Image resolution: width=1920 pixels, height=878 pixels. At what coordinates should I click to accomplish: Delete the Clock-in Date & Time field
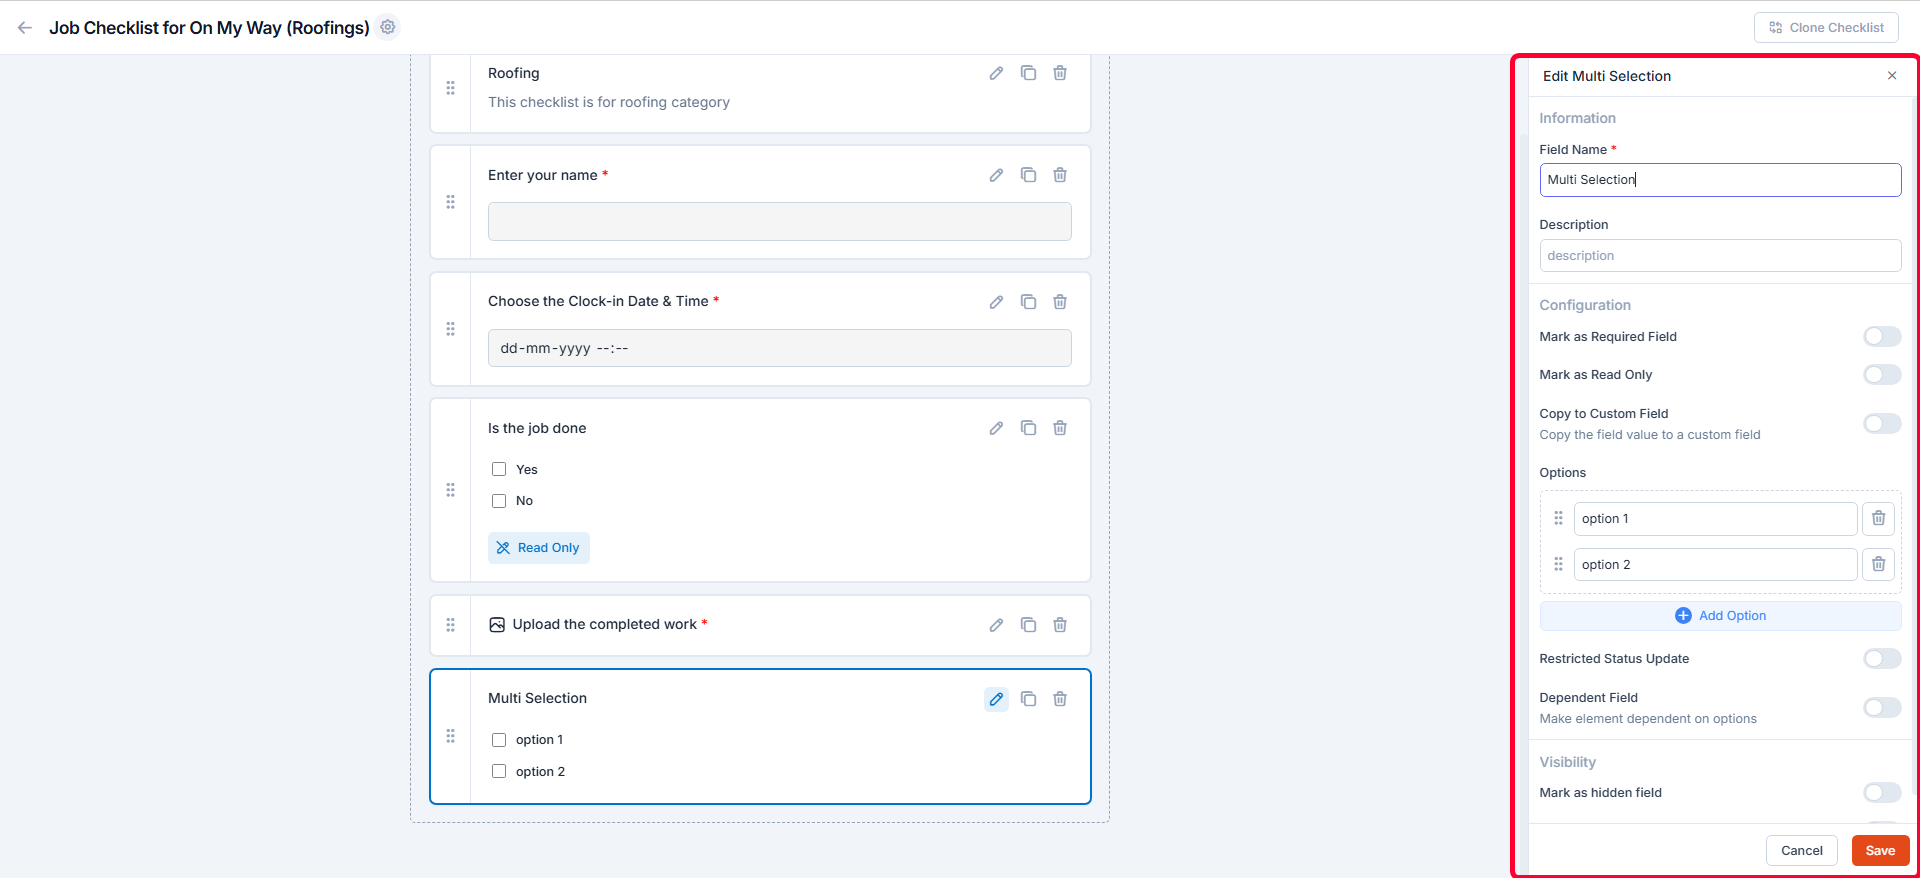click(x=1060, y=302)
